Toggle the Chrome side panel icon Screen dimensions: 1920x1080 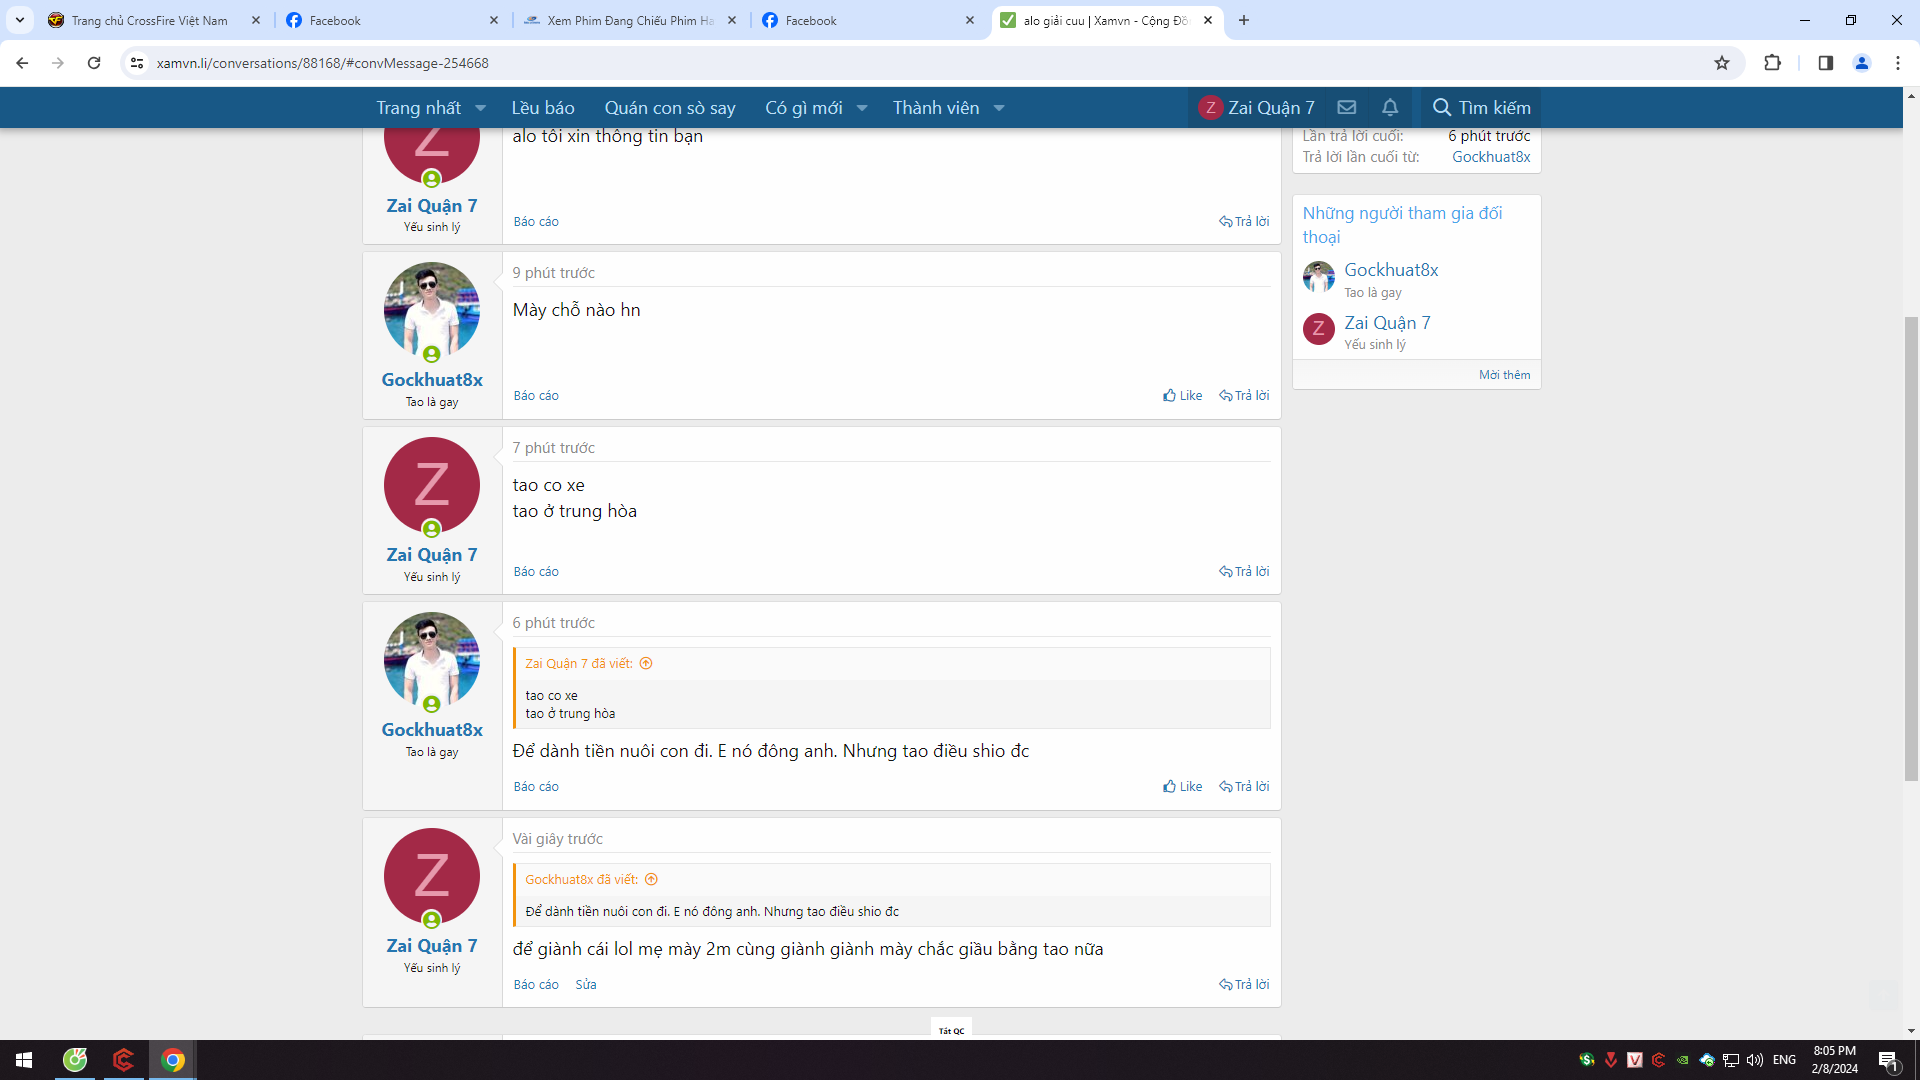point(1825,63)
